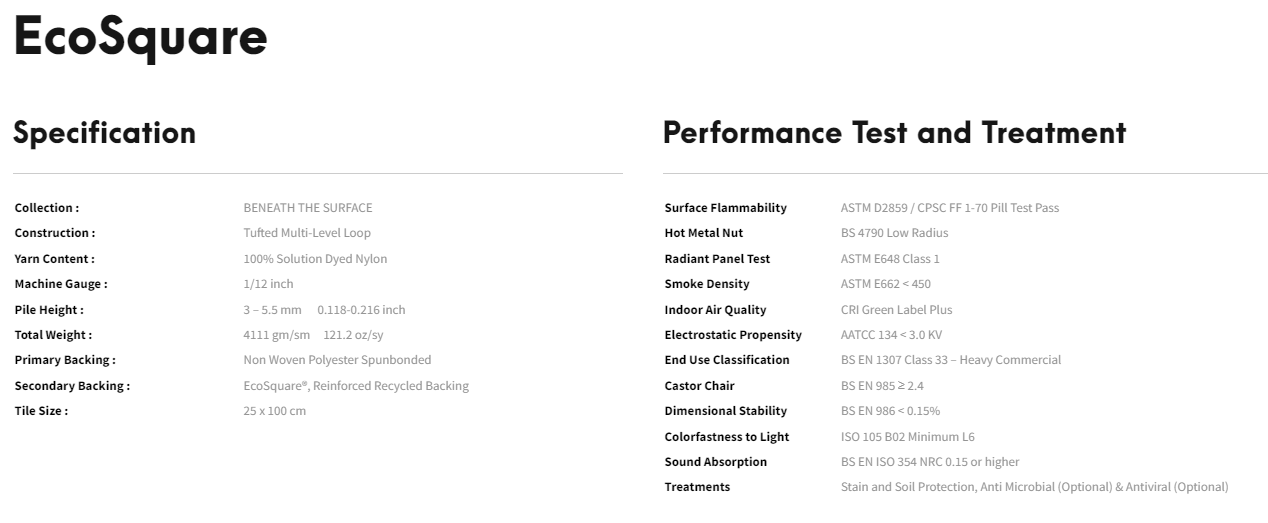1268x523 pixels.
Task: Click the tile size 25 x 100 cm
Action: [x=275, y=411]
